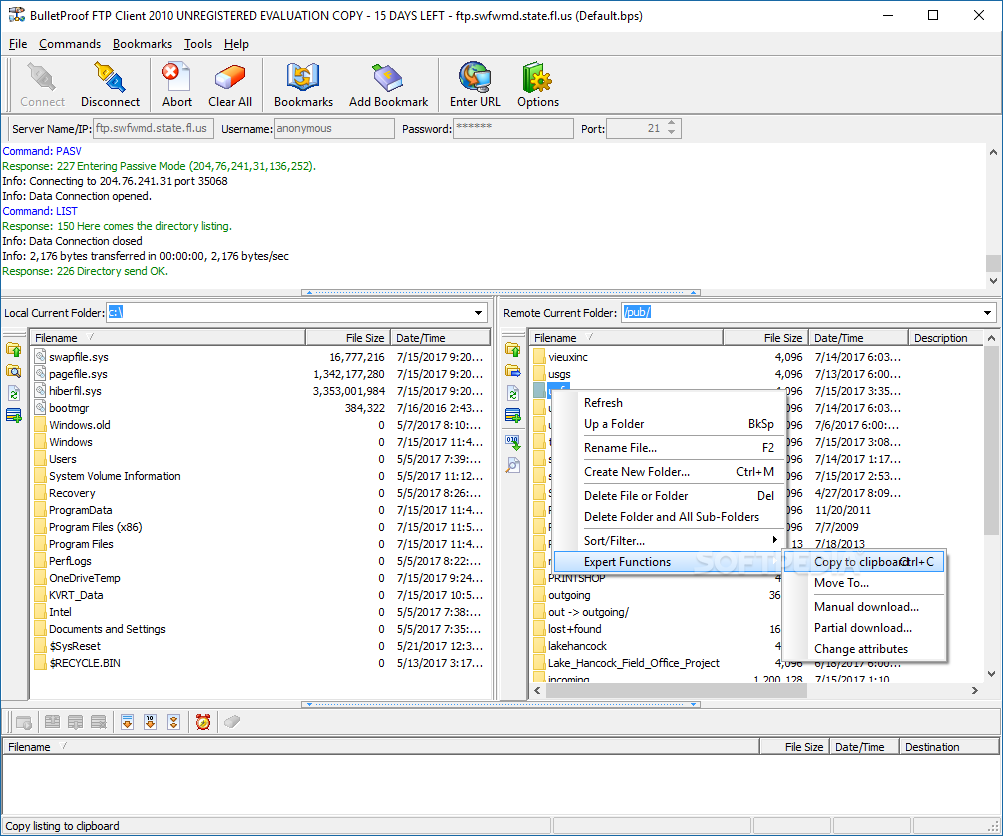Click remote change folder arrow icon
This screenshot has height=836, width=1003.
[x=512, y=372]
